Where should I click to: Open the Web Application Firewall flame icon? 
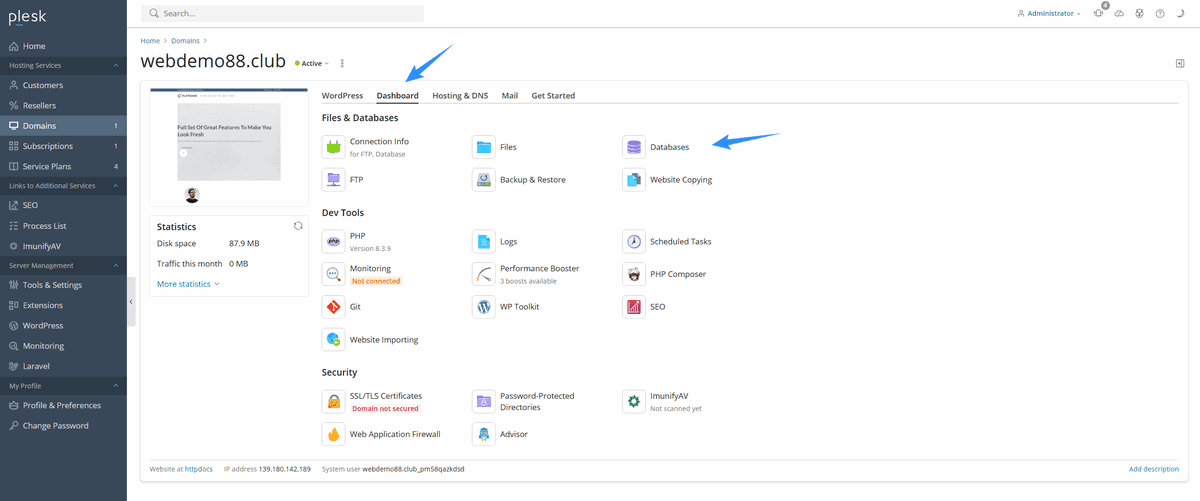click(333, 434)
